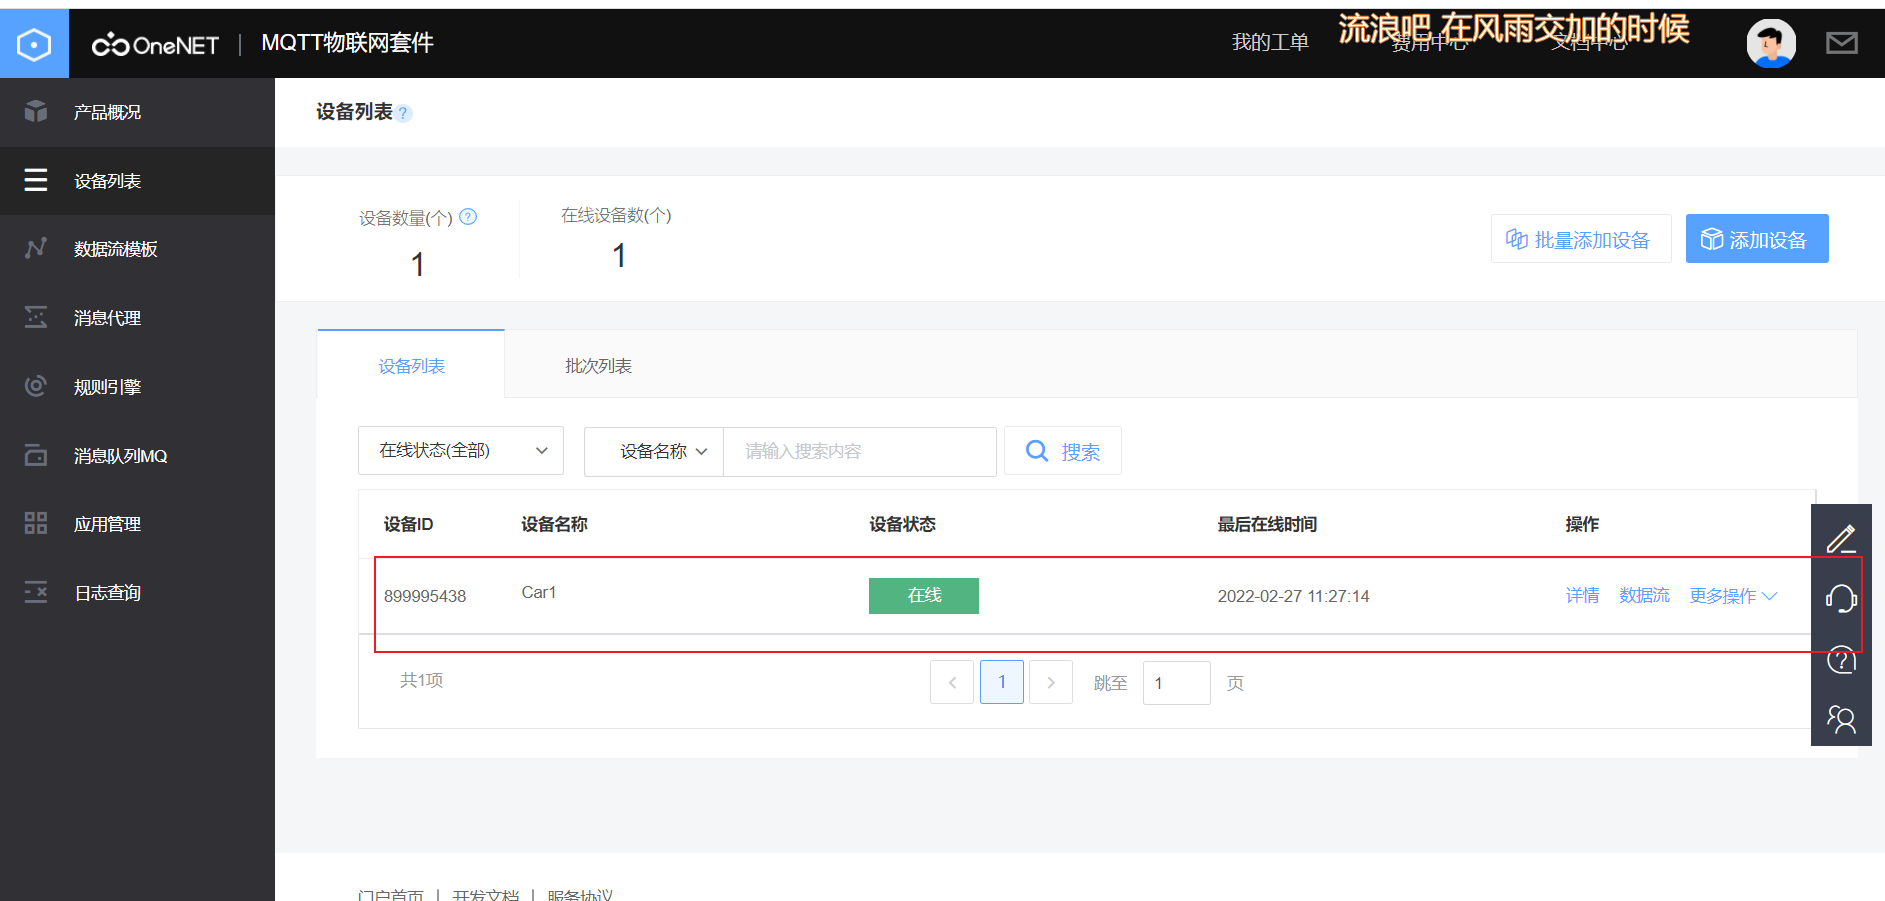Image resolution: width=1885 pixels, height=901 pixels.
Task: Click the 添加设备 button
Action: pos(1756,238)
